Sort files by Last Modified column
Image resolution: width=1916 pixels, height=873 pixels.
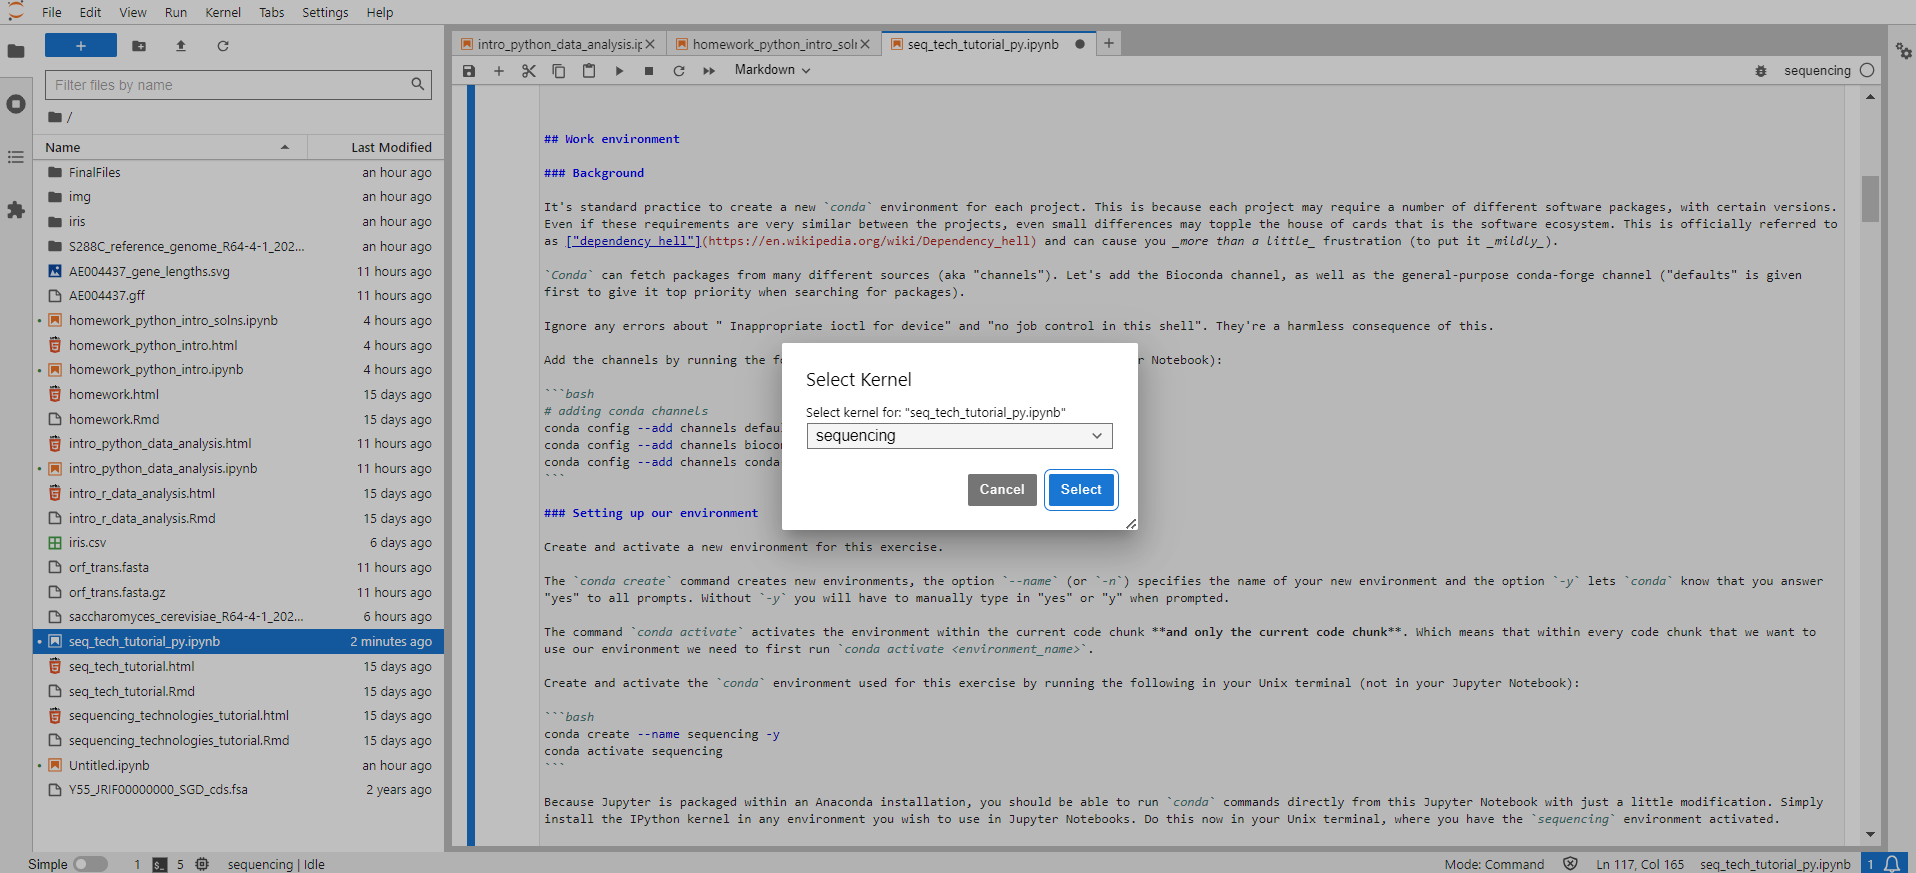376,147
